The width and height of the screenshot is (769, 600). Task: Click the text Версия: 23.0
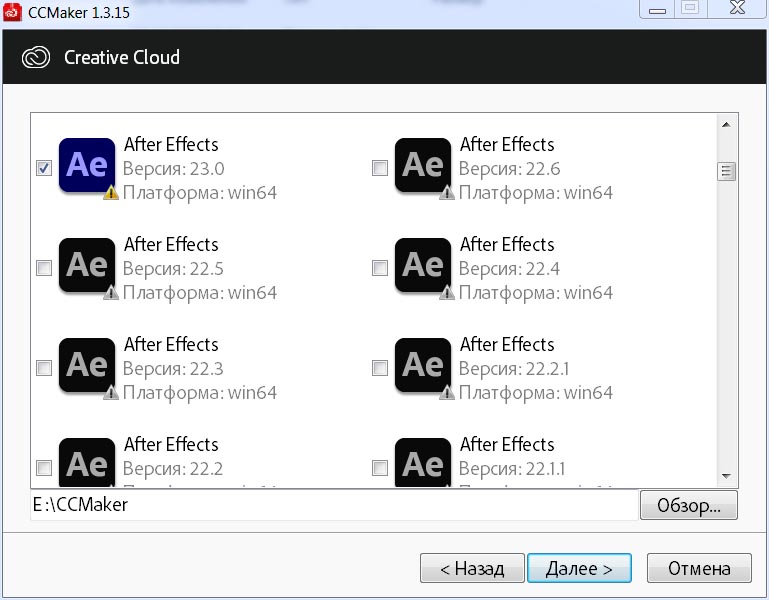coord(174,169)
